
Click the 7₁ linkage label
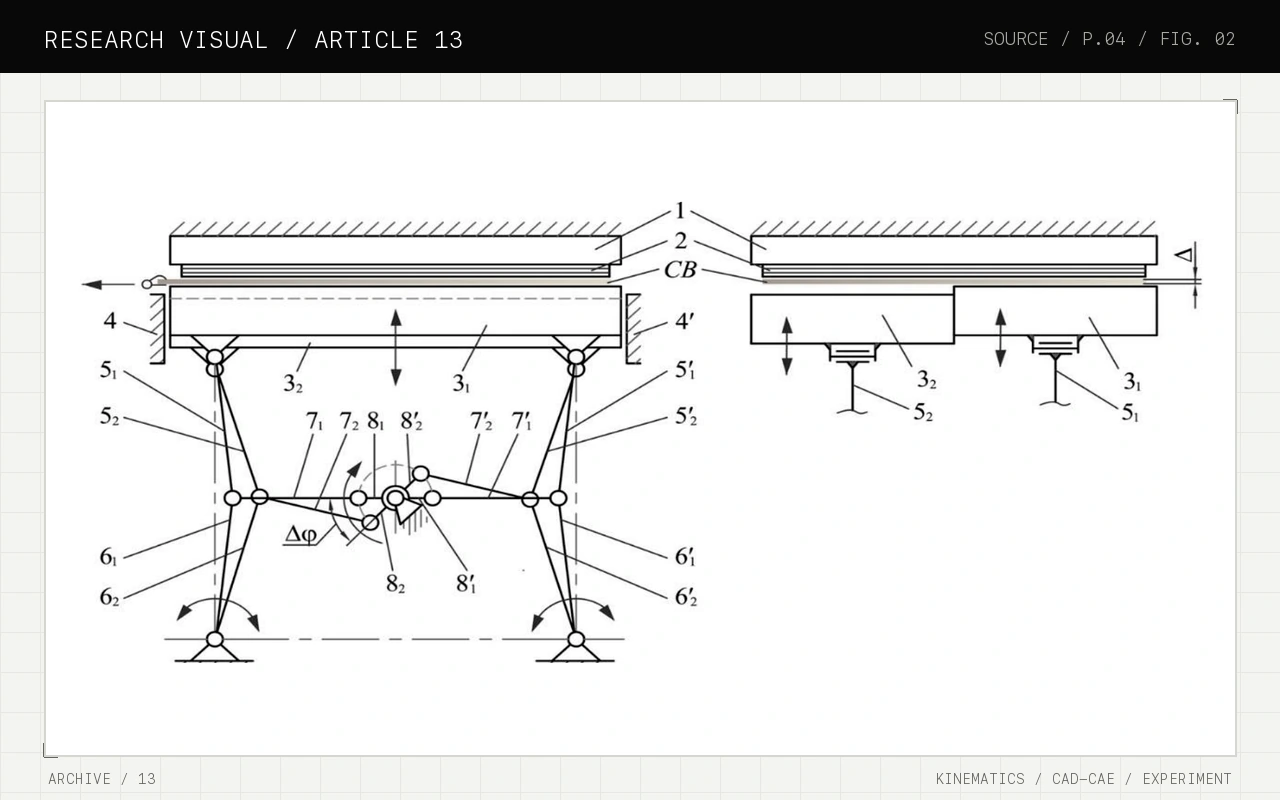(x=314, y=422)
